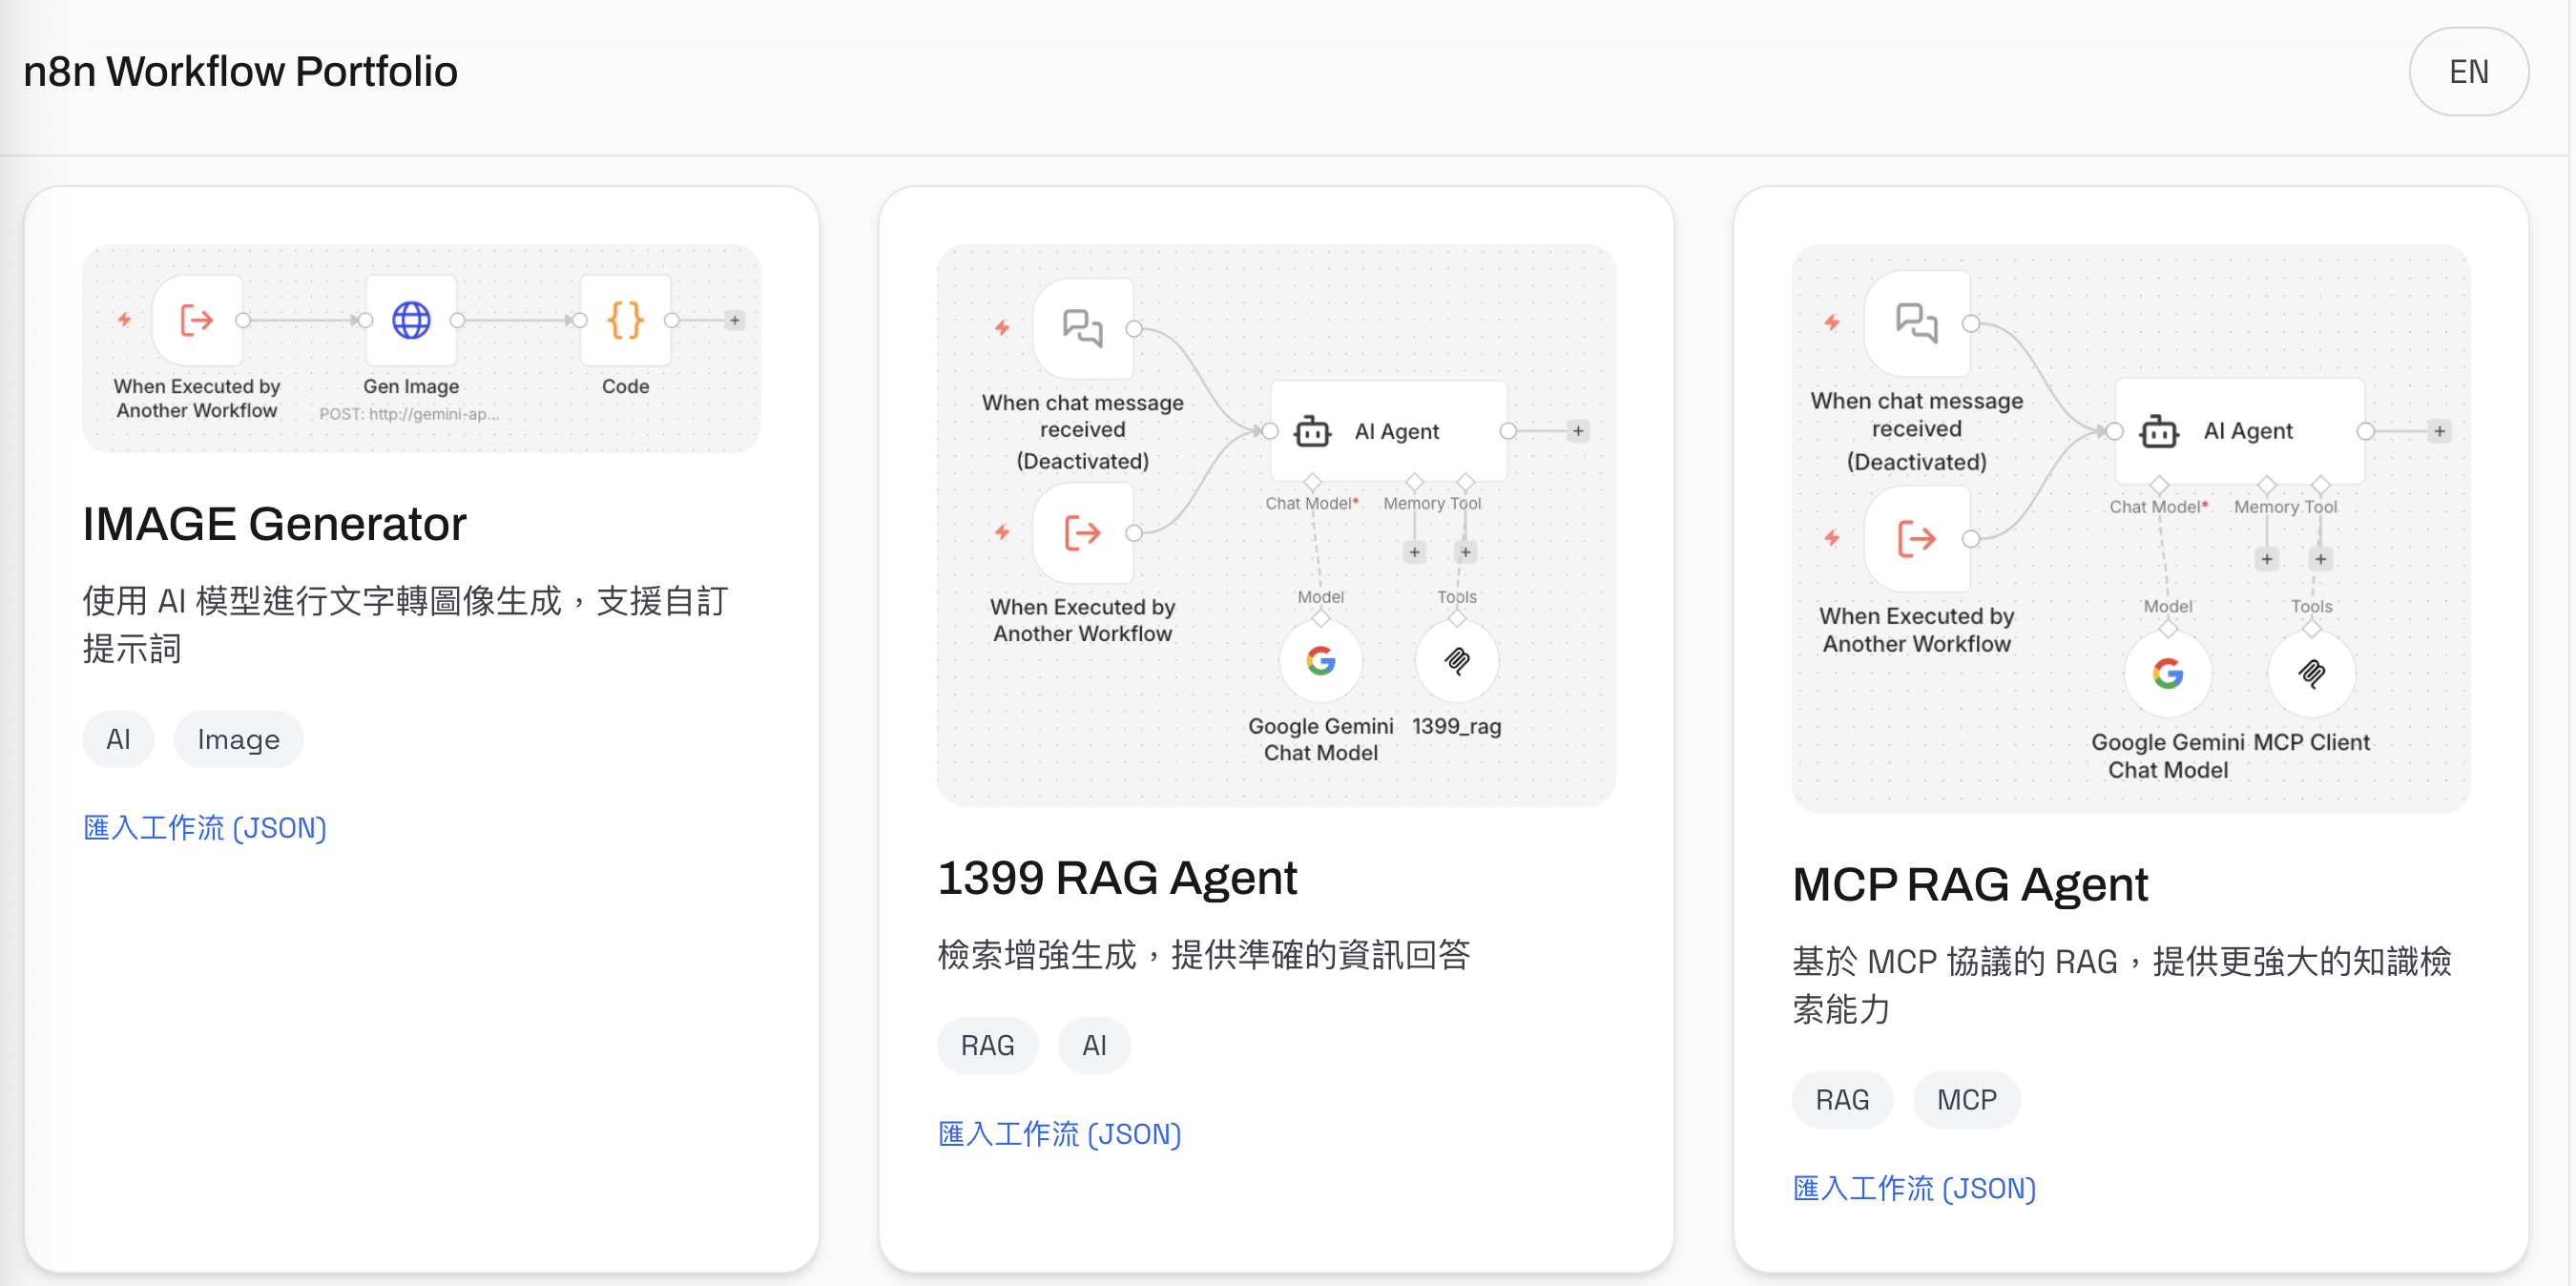Click plus after Code node output
The width and height of the screenshot is (2576, 1286).
[x=735, y=320]
